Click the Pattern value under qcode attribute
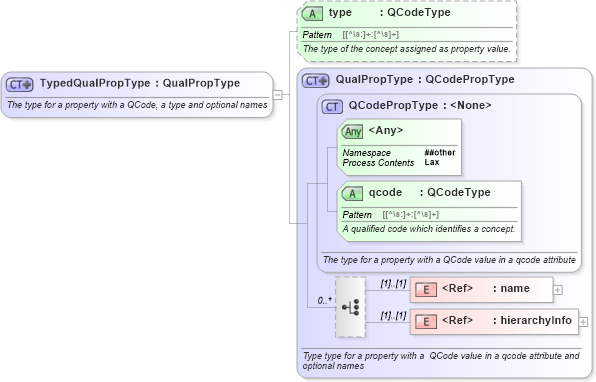596x382 pixels. tap(411, 214)
